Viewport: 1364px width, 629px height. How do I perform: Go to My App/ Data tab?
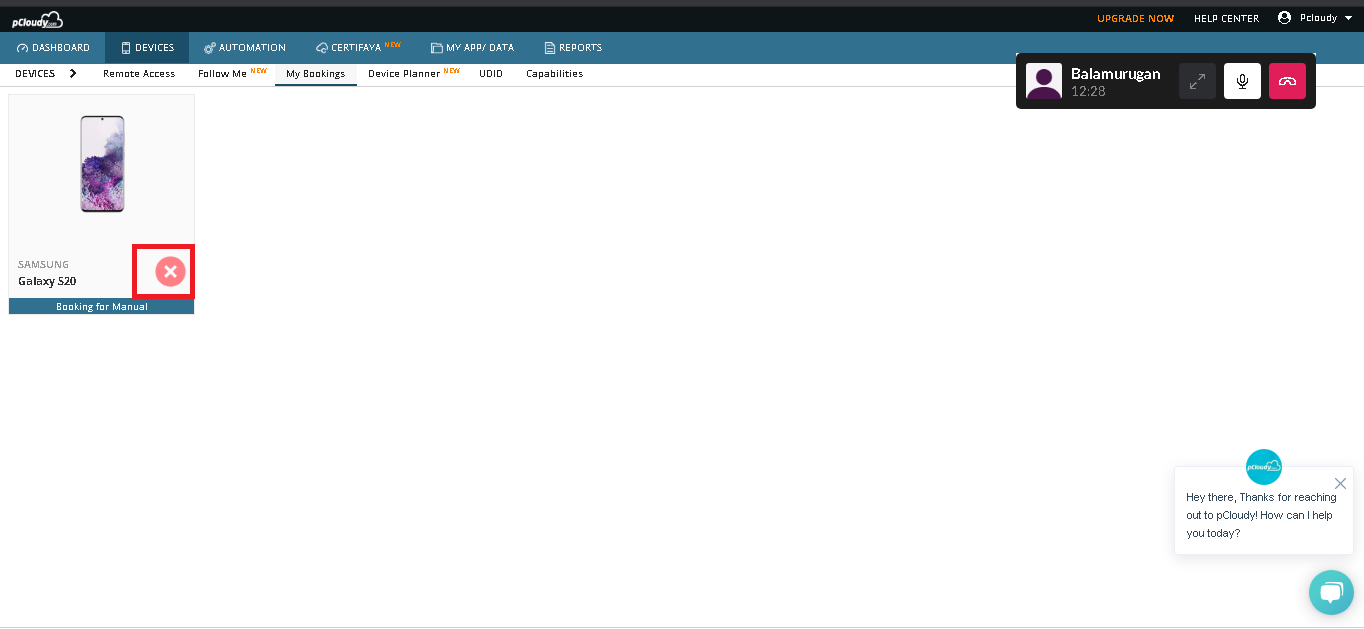[x=472, y=48]
